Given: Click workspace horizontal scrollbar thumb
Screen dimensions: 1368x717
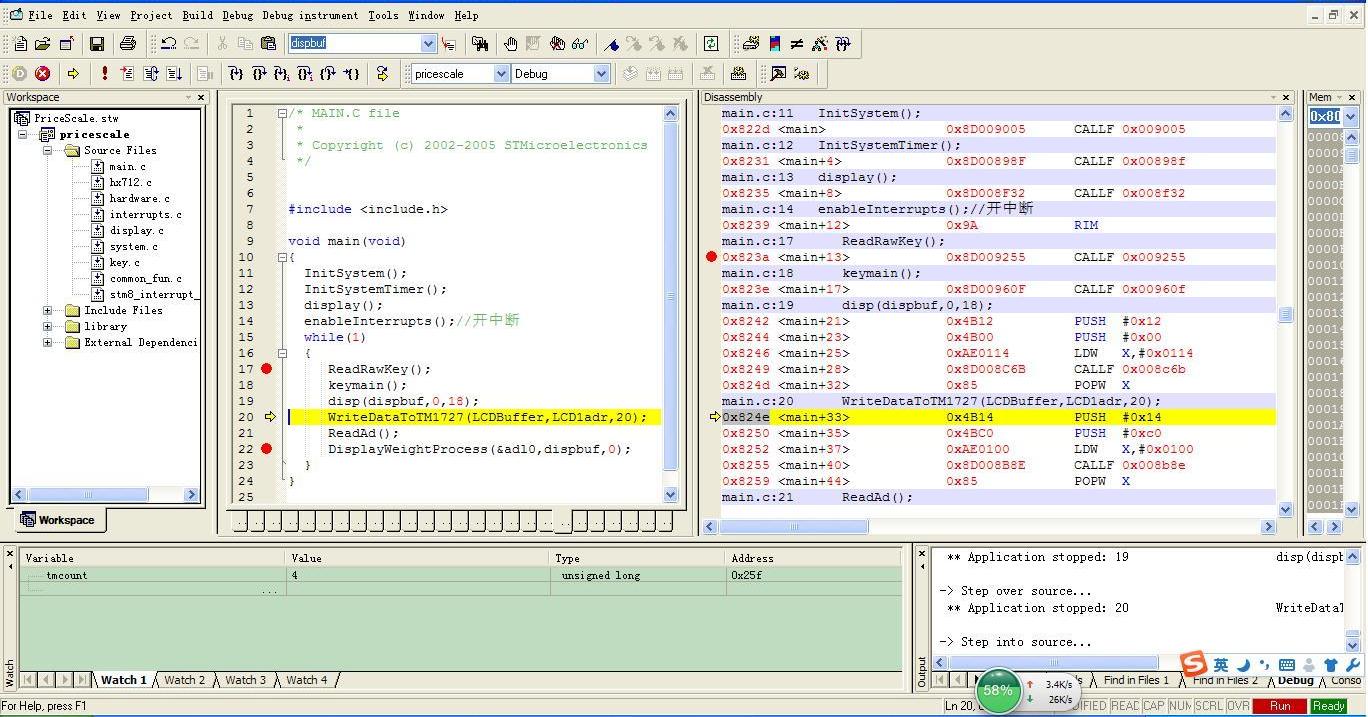Looking at the screenshot, I should pos(87,495).
